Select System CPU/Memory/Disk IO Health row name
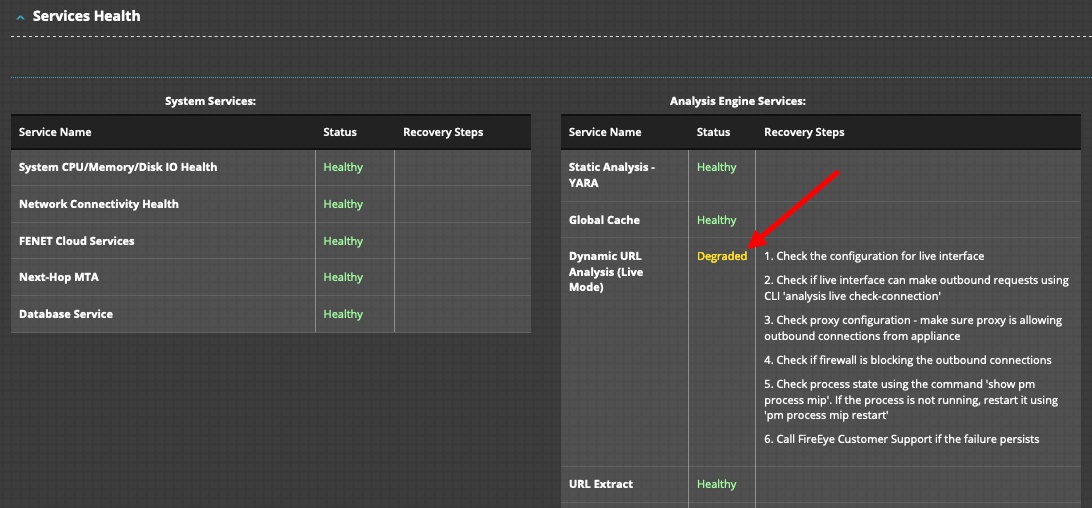Image resolution: width=1092 pixels, height=508 pixels. click(118, 167)
